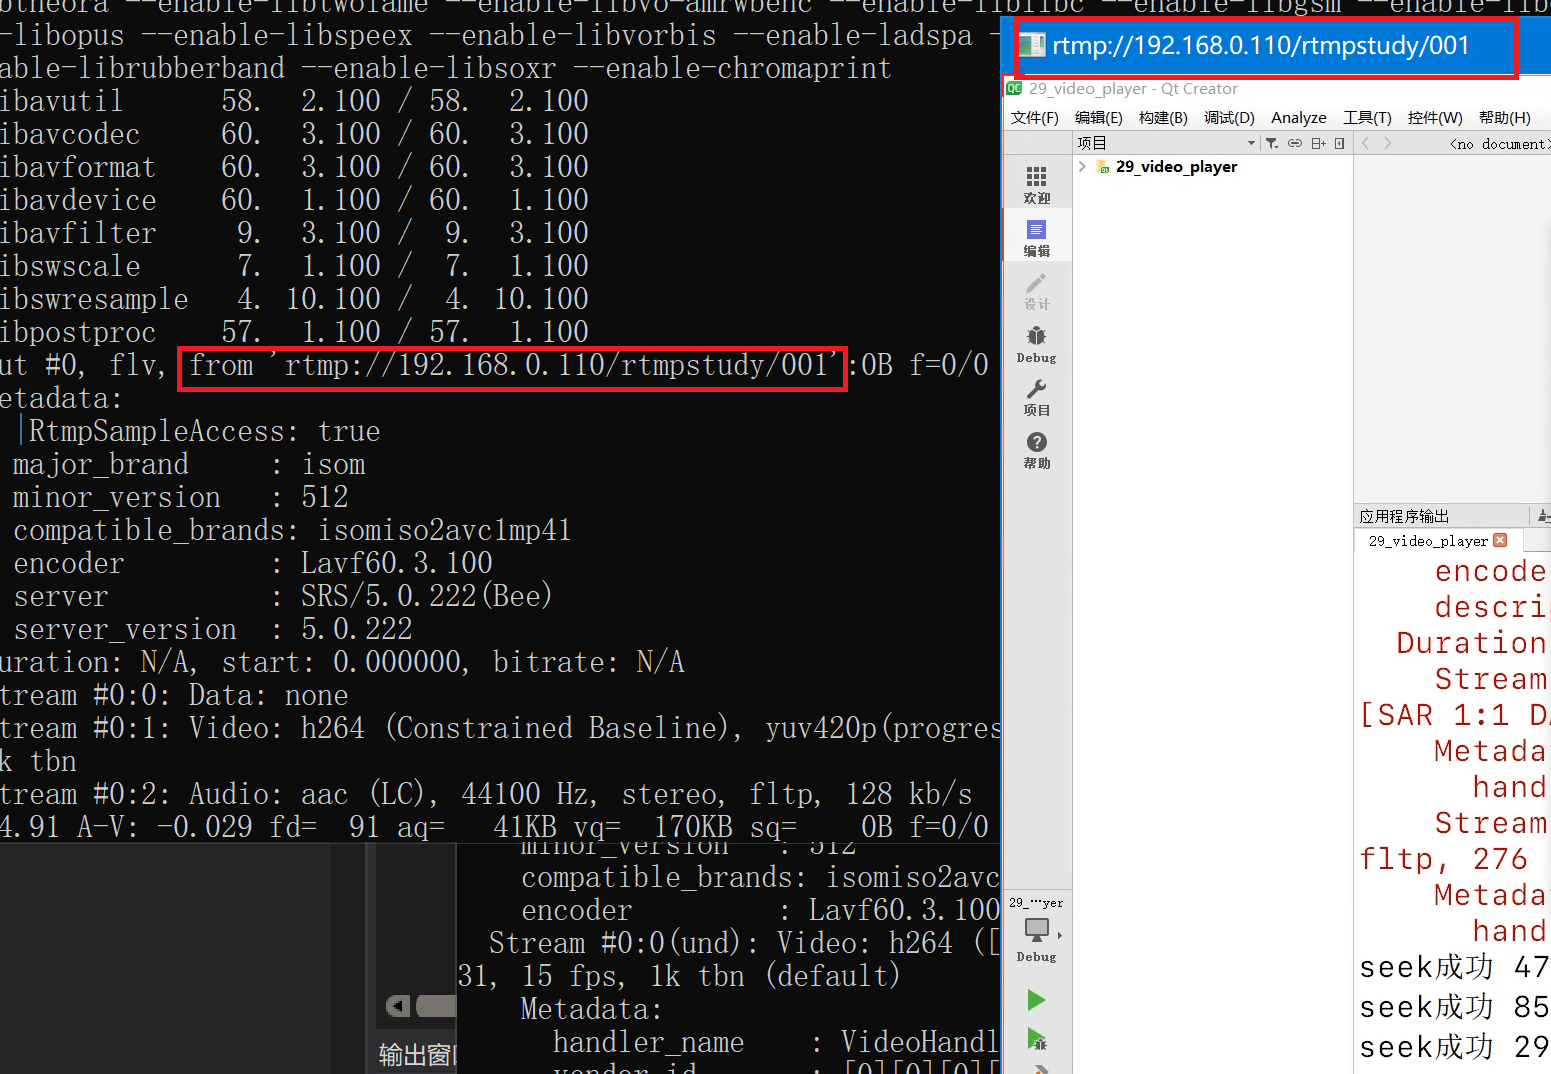1551x1074 pixels.
Task: Click the filter tree funnel icon
Action: (1272, 143)
